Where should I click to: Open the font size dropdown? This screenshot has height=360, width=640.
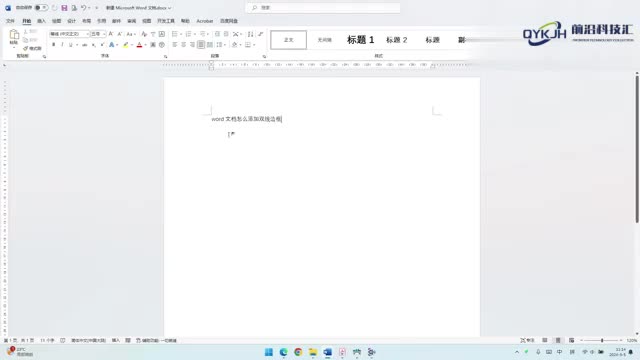(x=104, y=34)
